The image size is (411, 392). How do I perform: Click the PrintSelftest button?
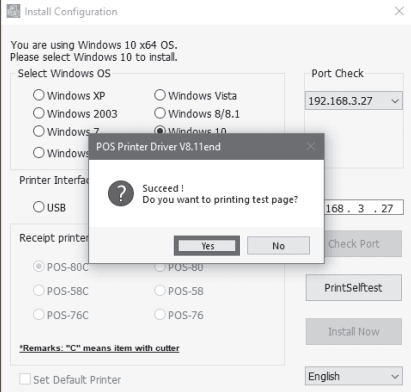354,288
